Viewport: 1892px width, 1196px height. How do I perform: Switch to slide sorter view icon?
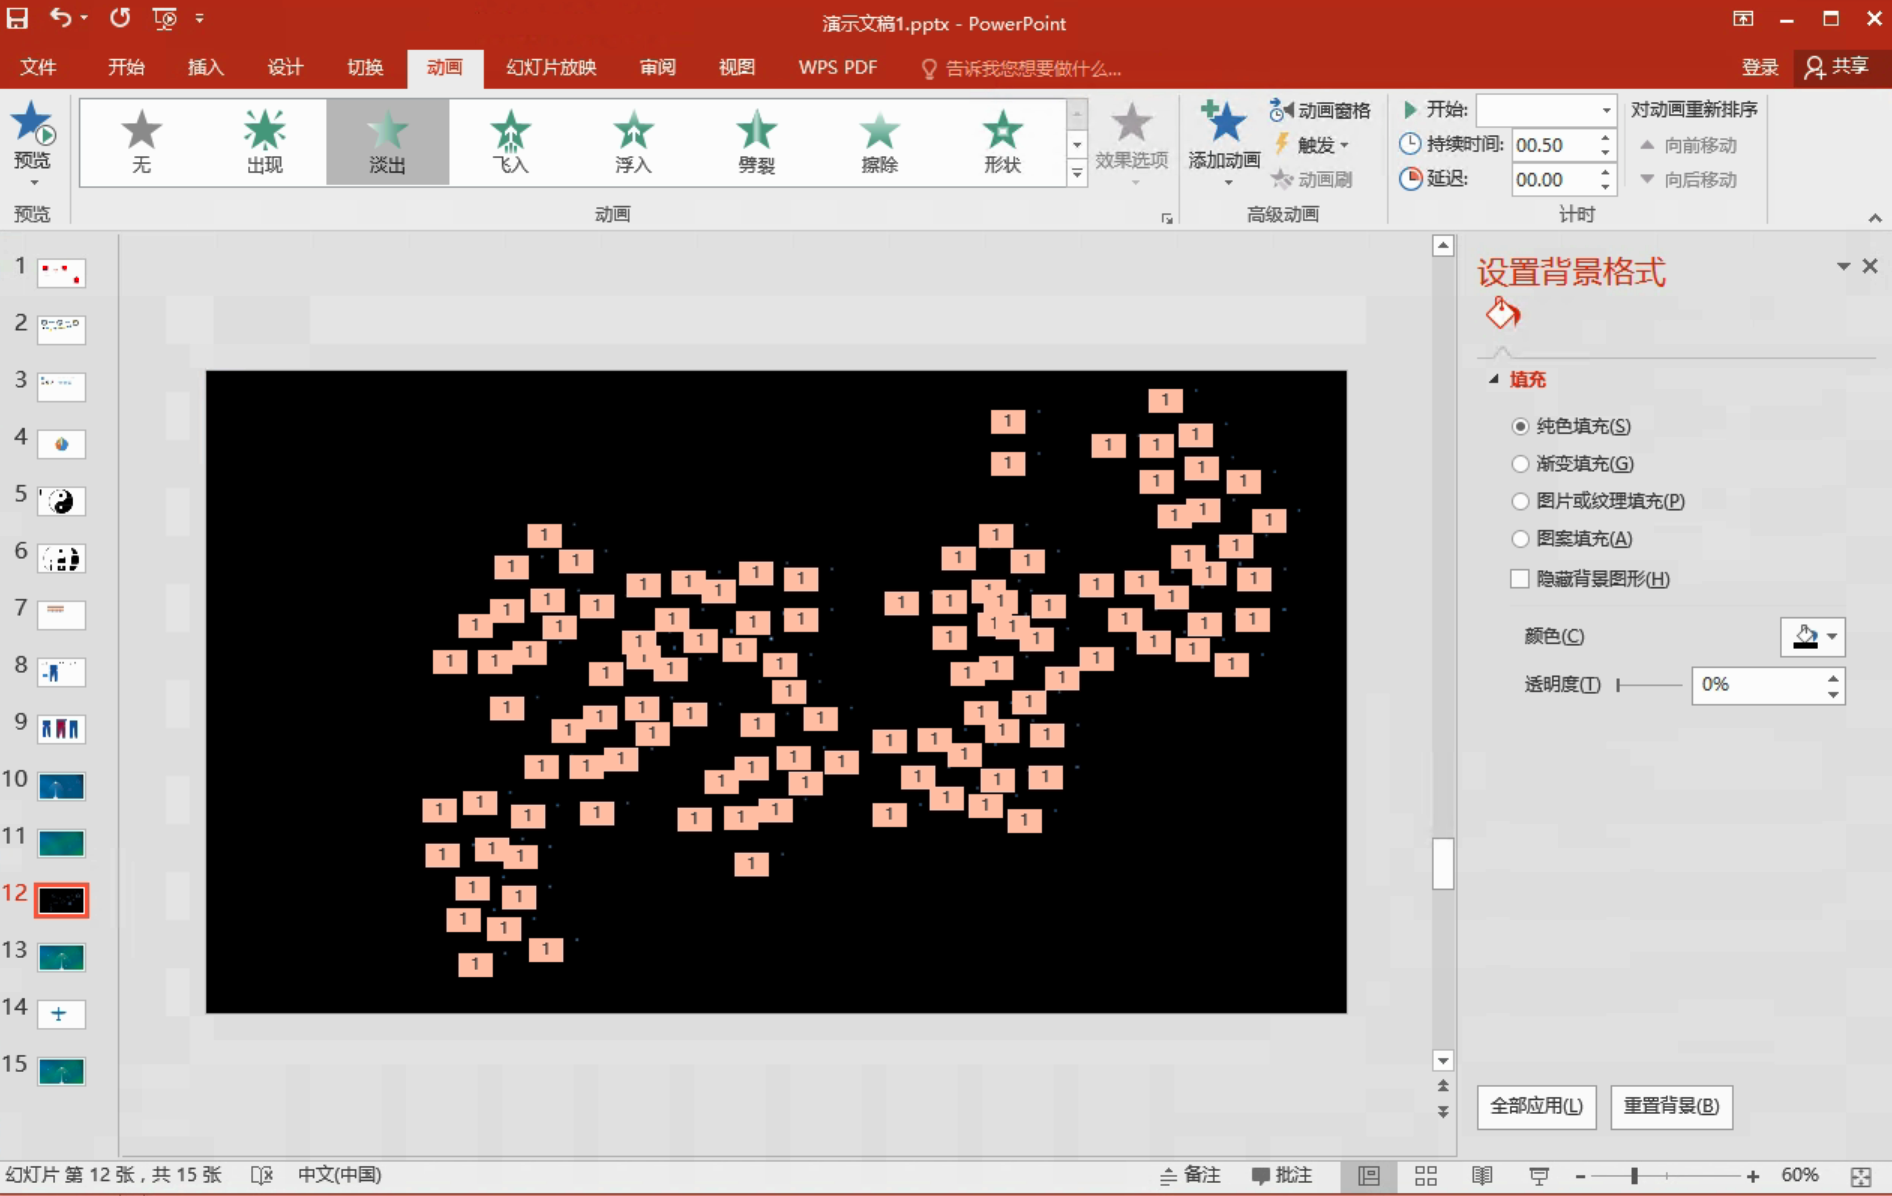coord(1426,1176)
